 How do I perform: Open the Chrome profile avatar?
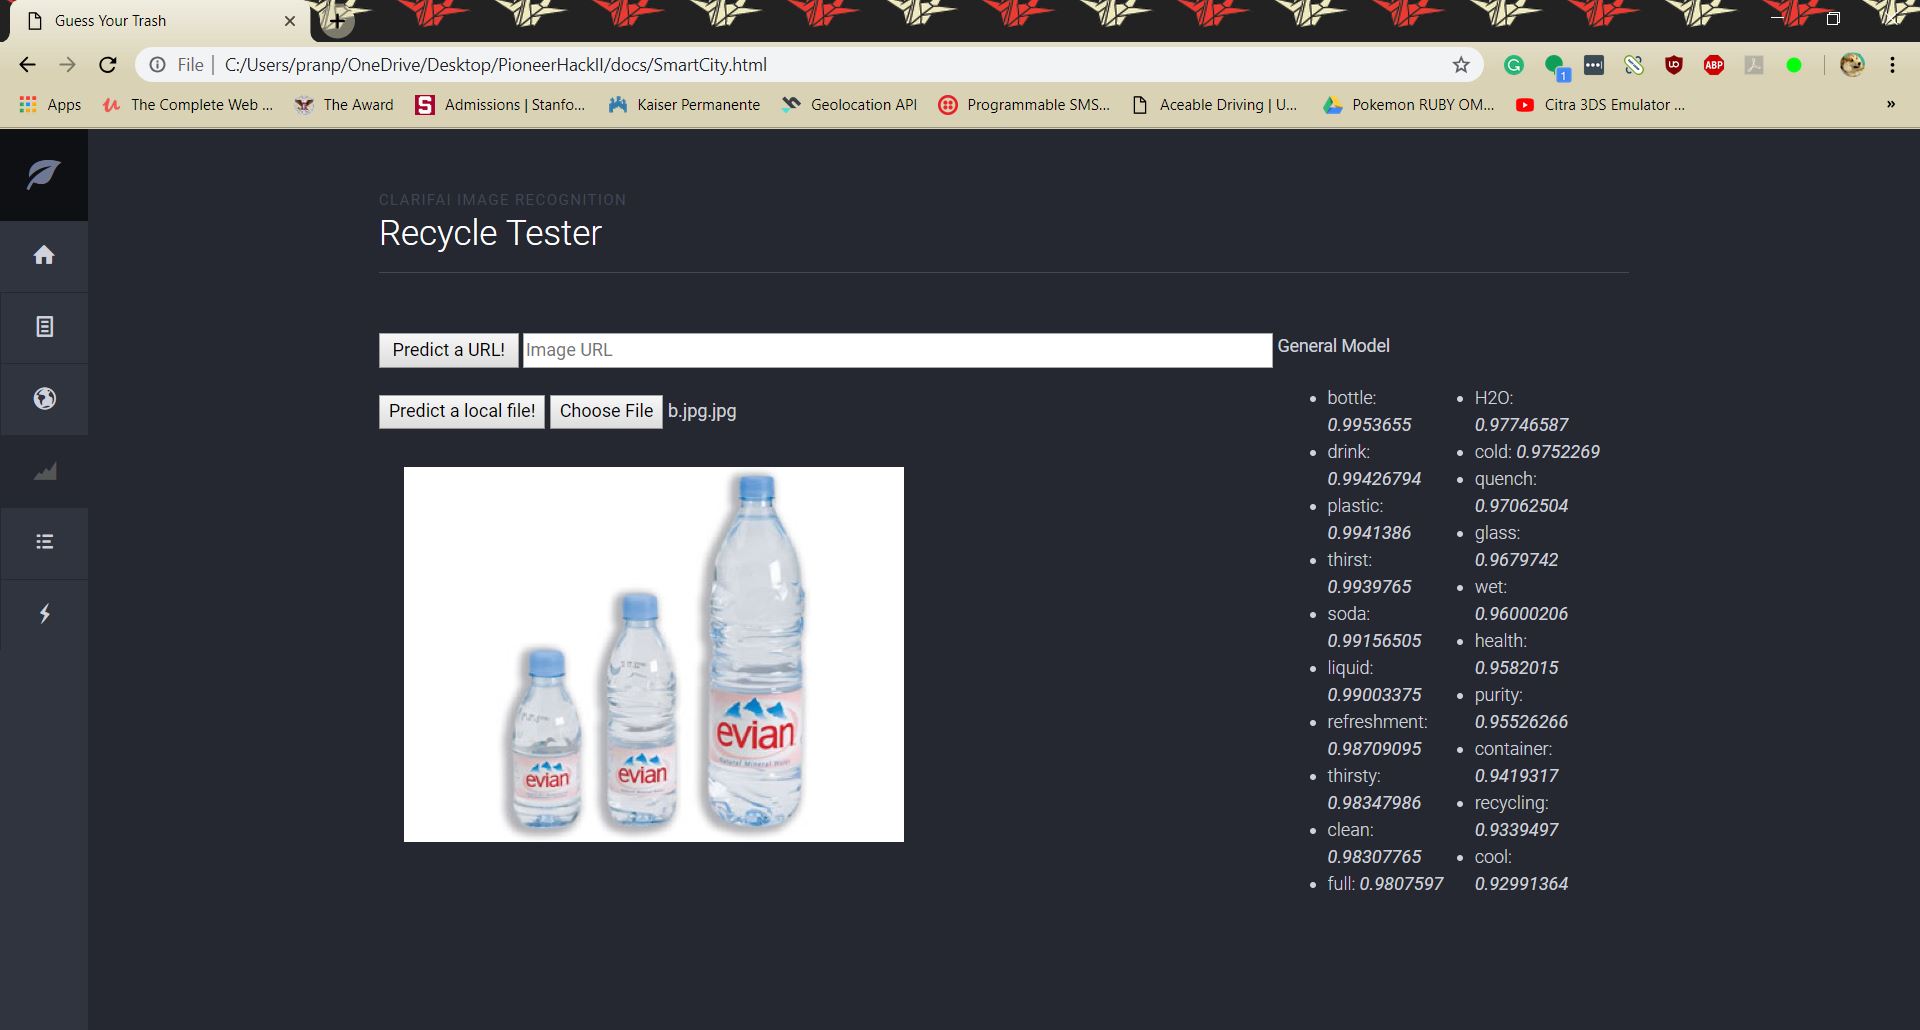point(1852,65)
